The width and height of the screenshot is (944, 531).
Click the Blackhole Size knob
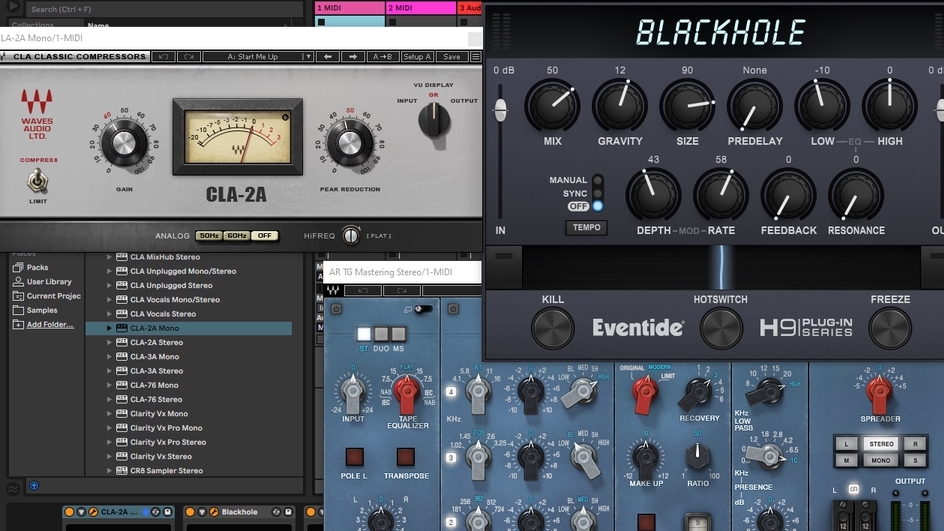(687, 106)
